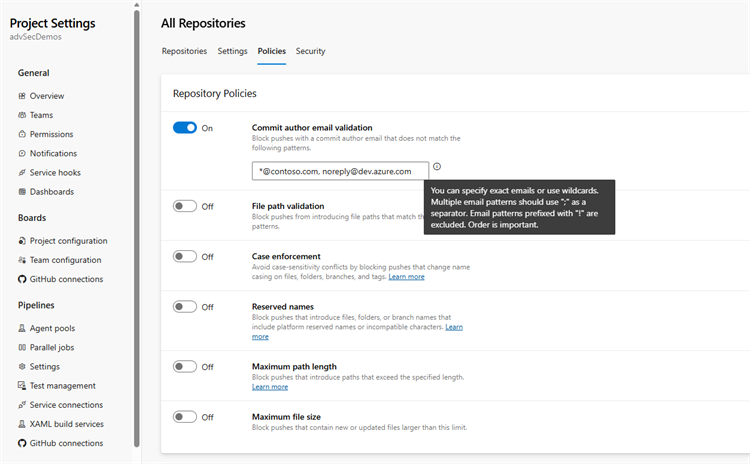Open Permissions page
The height and width of the screenshot is (464, 750).
(x=51, y=134)
